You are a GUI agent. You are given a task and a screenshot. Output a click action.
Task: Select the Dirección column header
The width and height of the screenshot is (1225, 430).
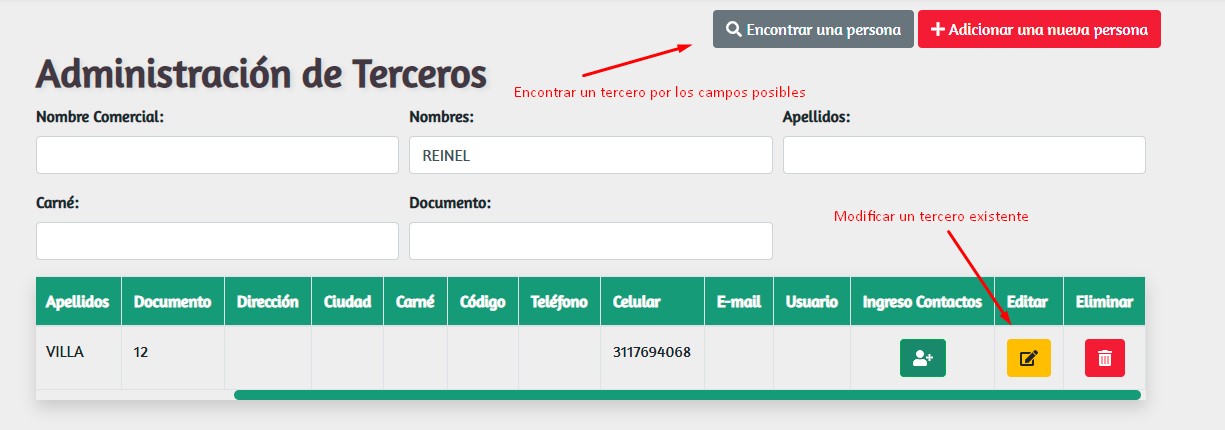[x=267, y=302]
